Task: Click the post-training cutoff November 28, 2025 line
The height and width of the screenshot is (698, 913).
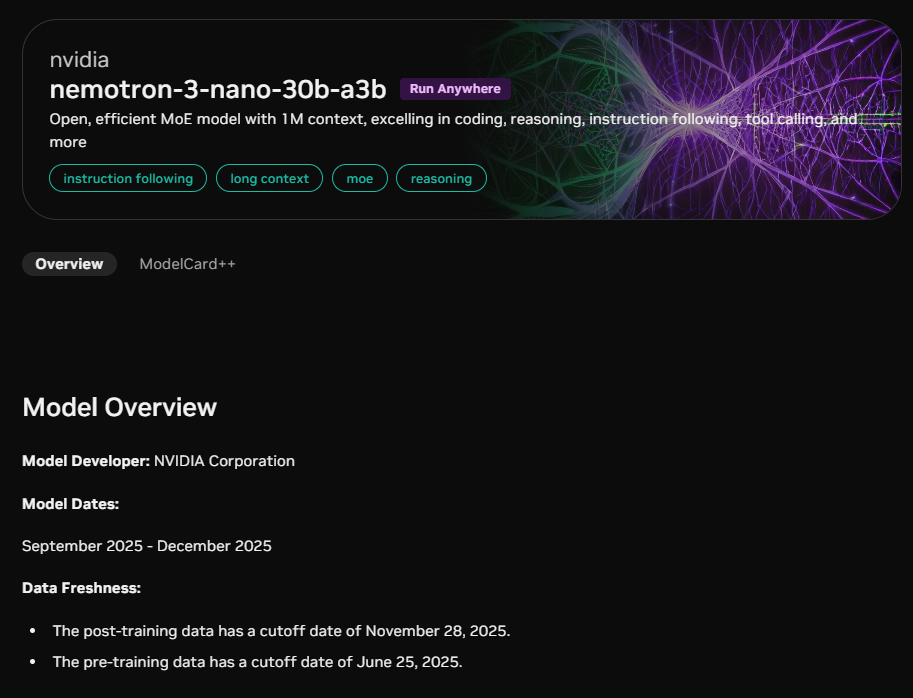Action: [281, 631]
